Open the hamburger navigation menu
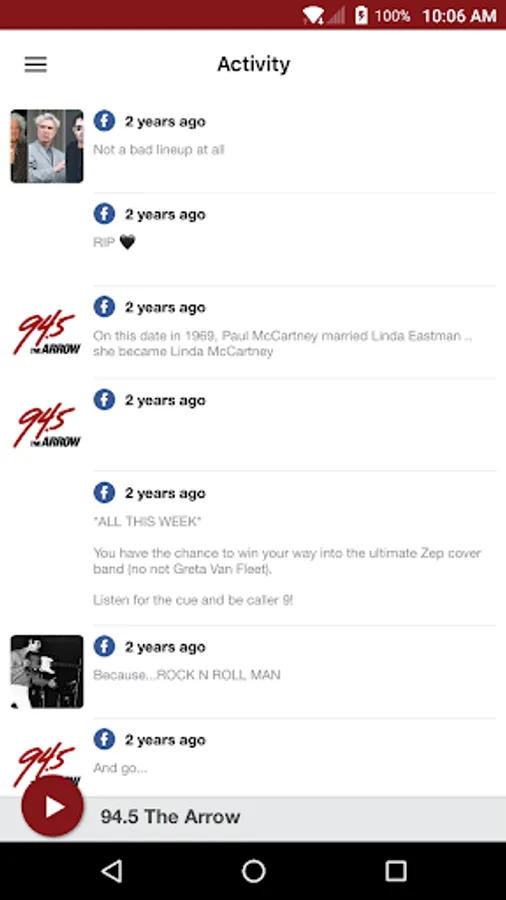This screenshot has height=900, width=506. coord(35,64)
